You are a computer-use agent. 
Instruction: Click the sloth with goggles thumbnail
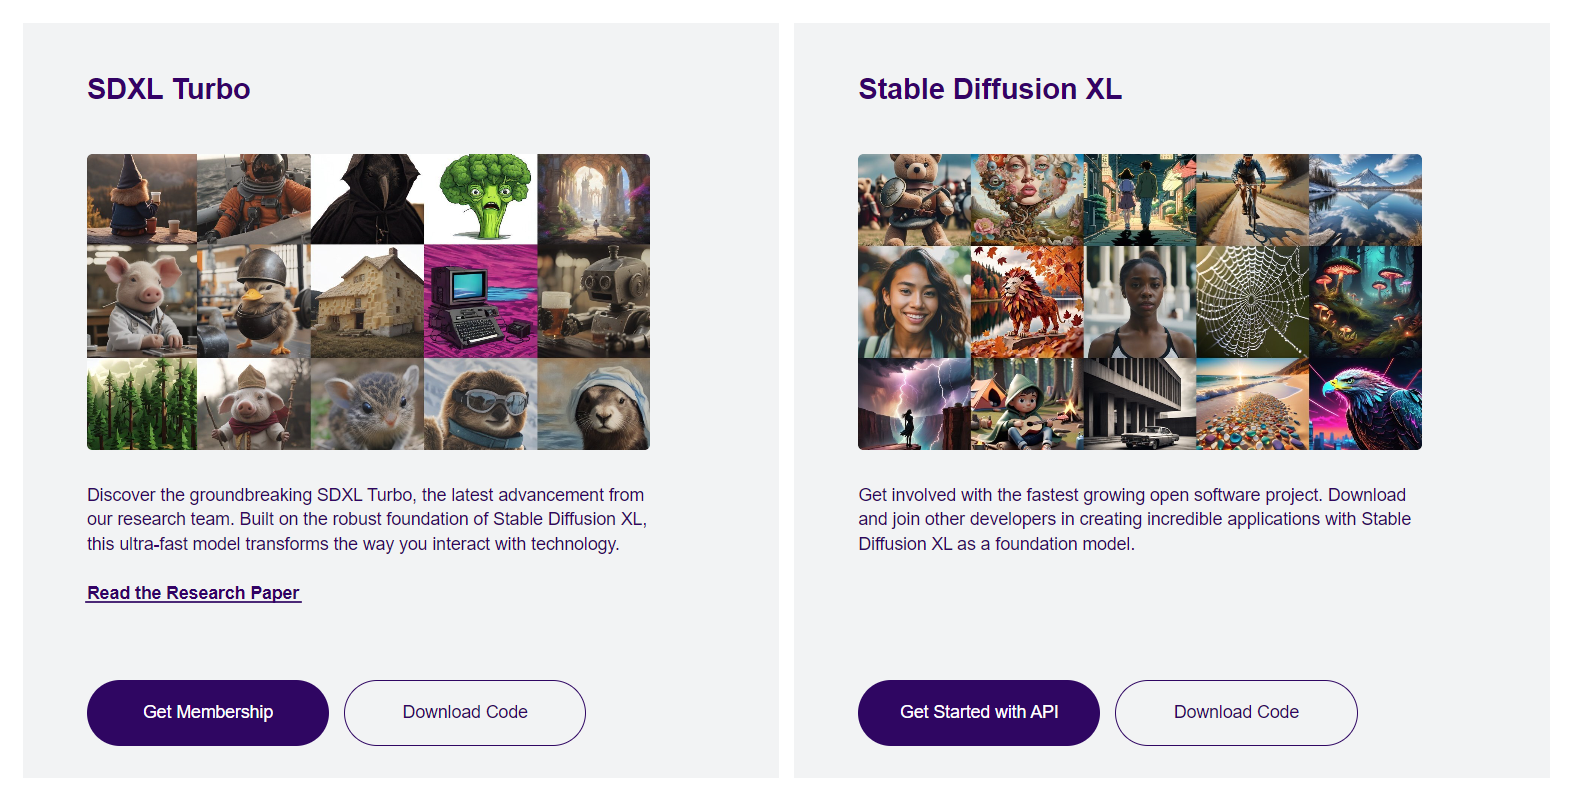pyautogui.click(x=481, y=404)
